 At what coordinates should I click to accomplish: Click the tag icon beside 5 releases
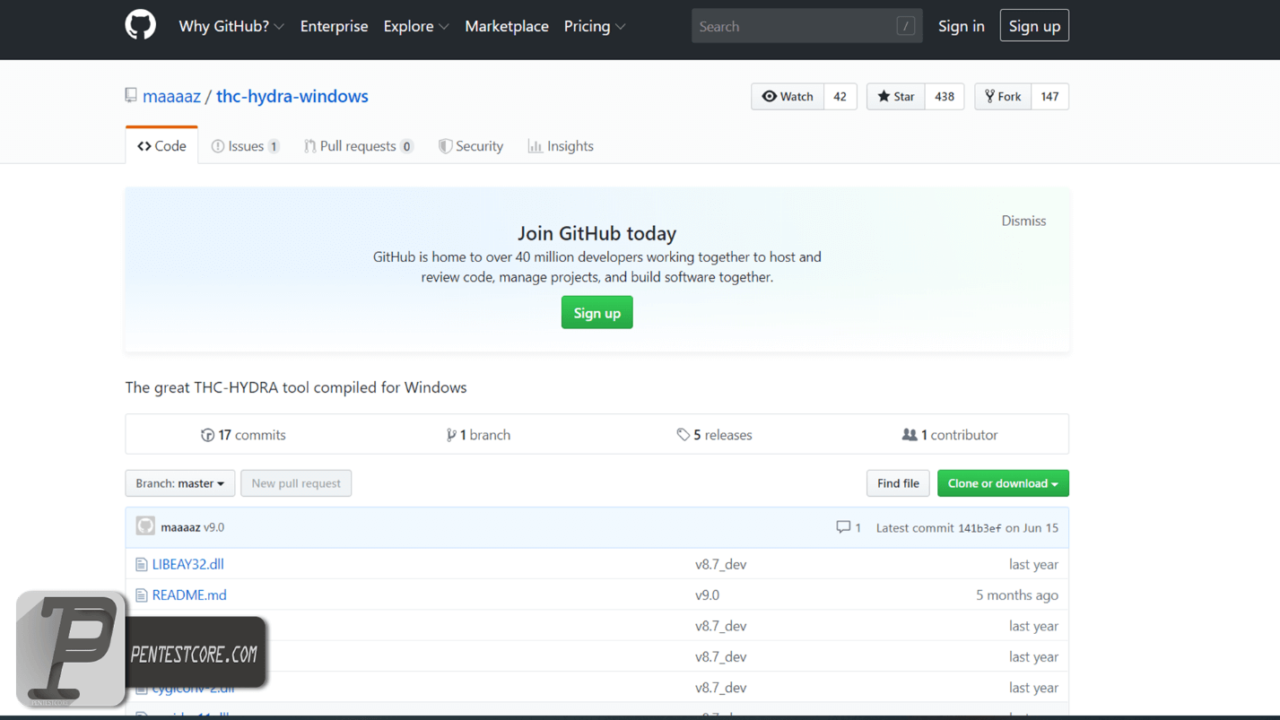click(683, 435)
